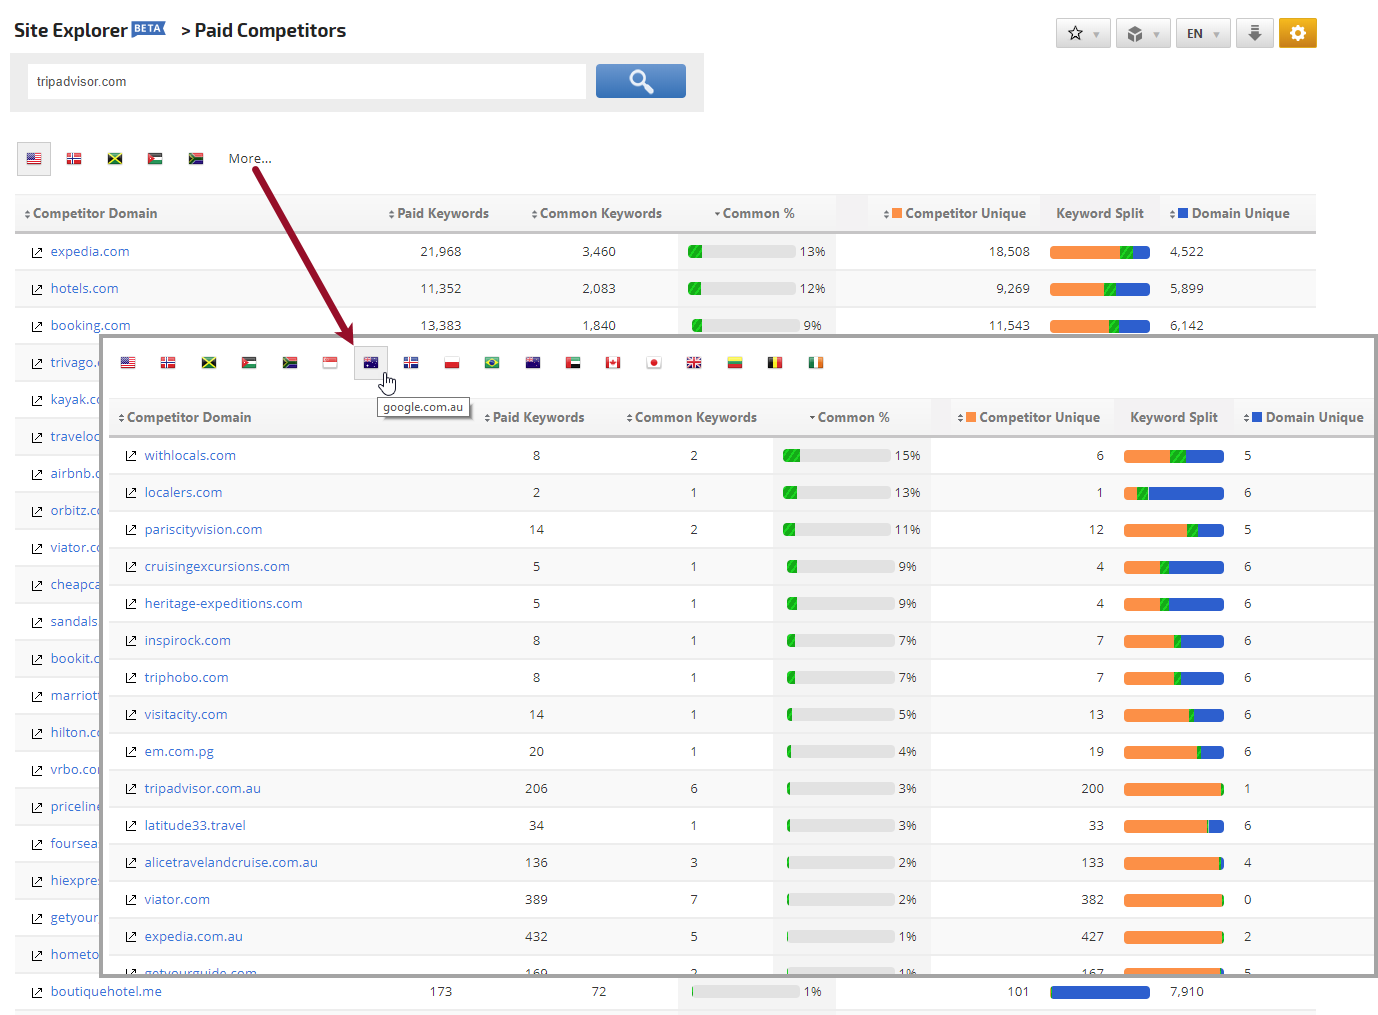Click More... to show more countries
Image resolution: width=1378 pixels, height=1015 pixels.
click(250, 159)
